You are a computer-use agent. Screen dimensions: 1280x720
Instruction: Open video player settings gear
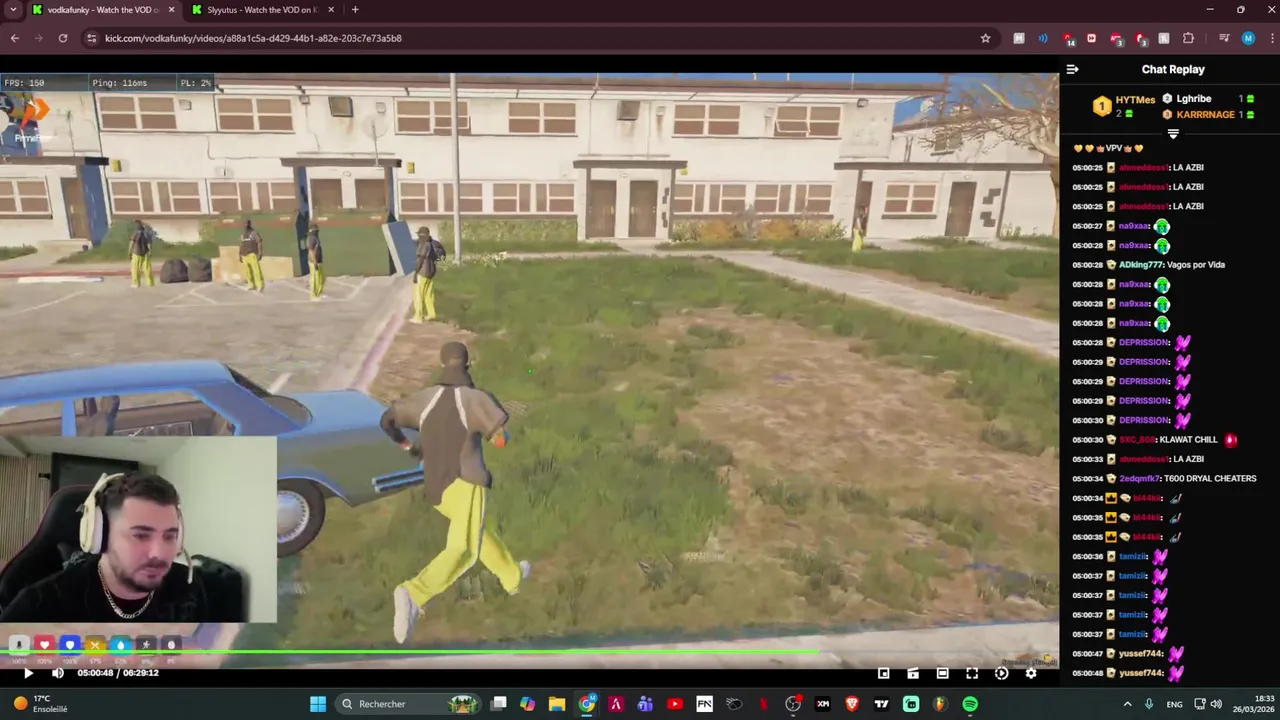[1031, 673]
